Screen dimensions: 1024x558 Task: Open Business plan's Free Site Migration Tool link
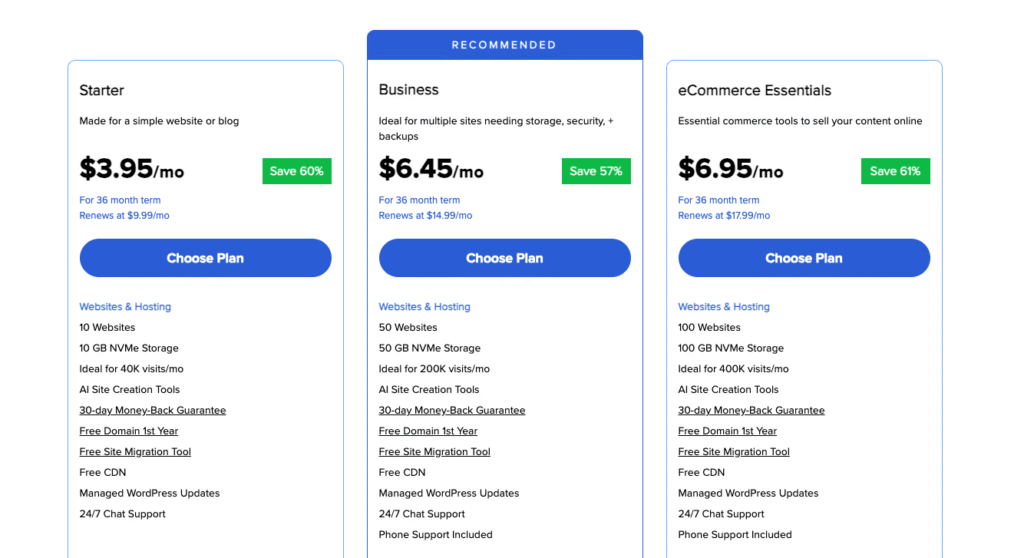[x=434, y=452]
